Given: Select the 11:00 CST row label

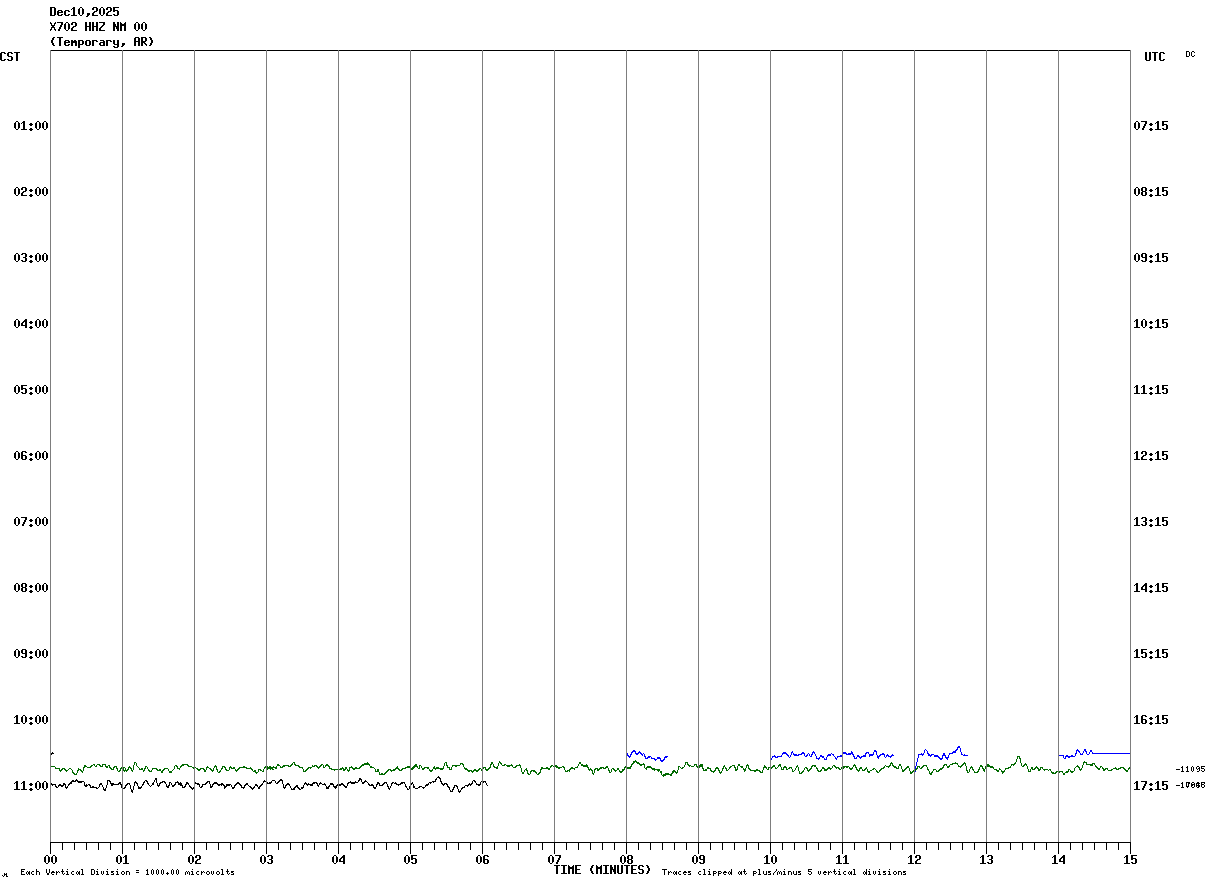Looking at the screenshot, I should point(31,786).
